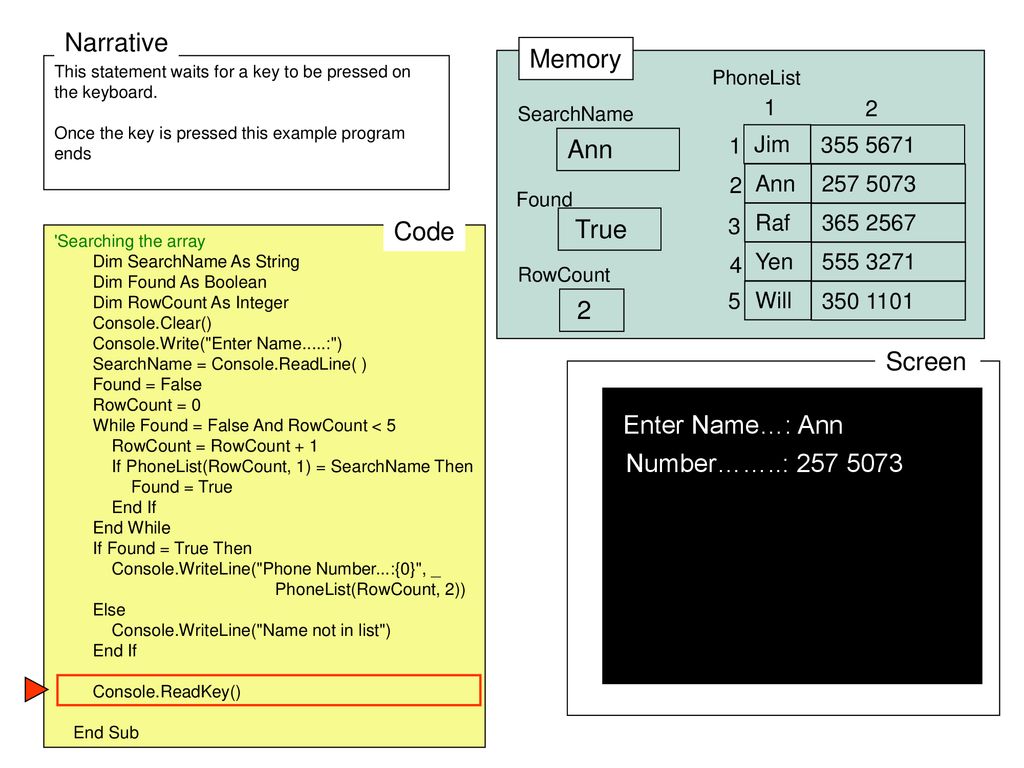Click the Number........: 257 5073 screen output line

764,463
